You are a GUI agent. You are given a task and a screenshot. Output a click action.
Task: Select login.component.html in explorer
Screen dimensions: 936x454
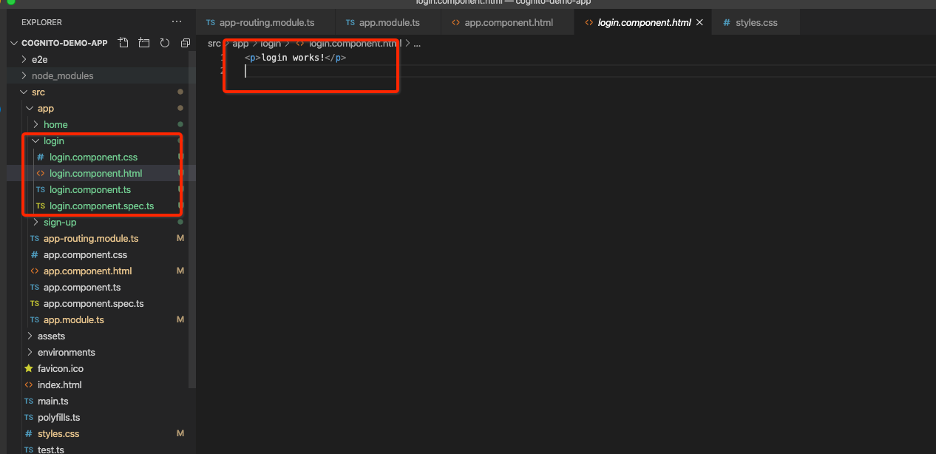[96, 173]
